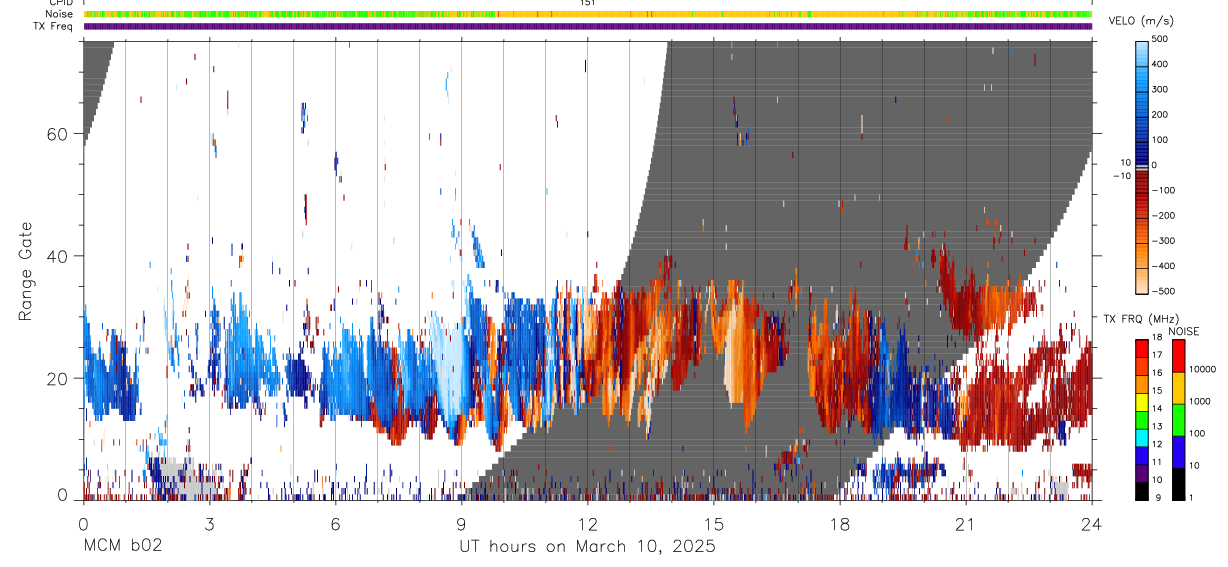Click the 14 label on TX FRQ legend
The height and width of the screenshot is (567, 1228).
[1157, 410]
